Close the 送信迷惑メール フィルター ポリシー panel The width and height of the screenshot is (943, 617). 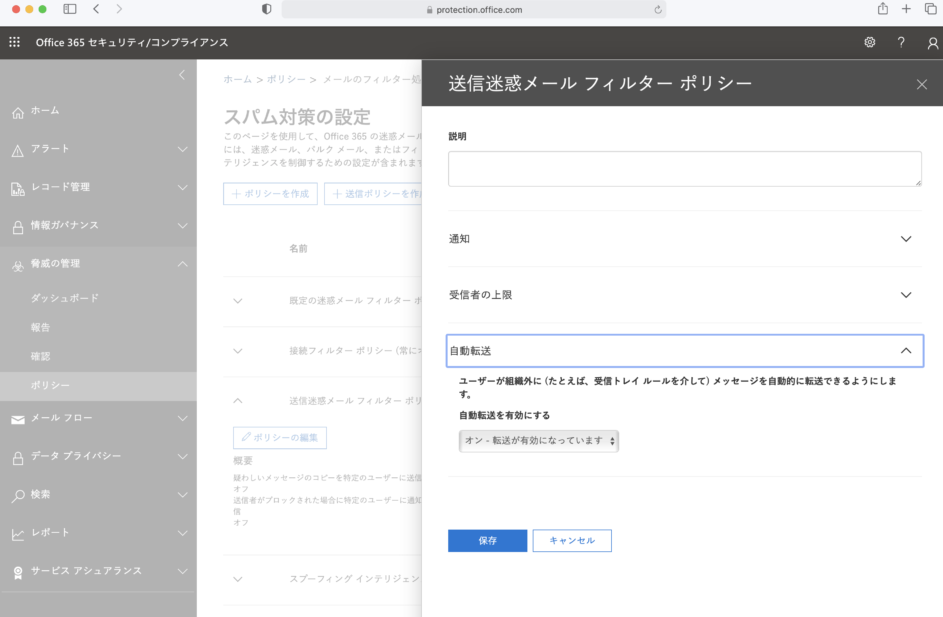click(921, 84)
